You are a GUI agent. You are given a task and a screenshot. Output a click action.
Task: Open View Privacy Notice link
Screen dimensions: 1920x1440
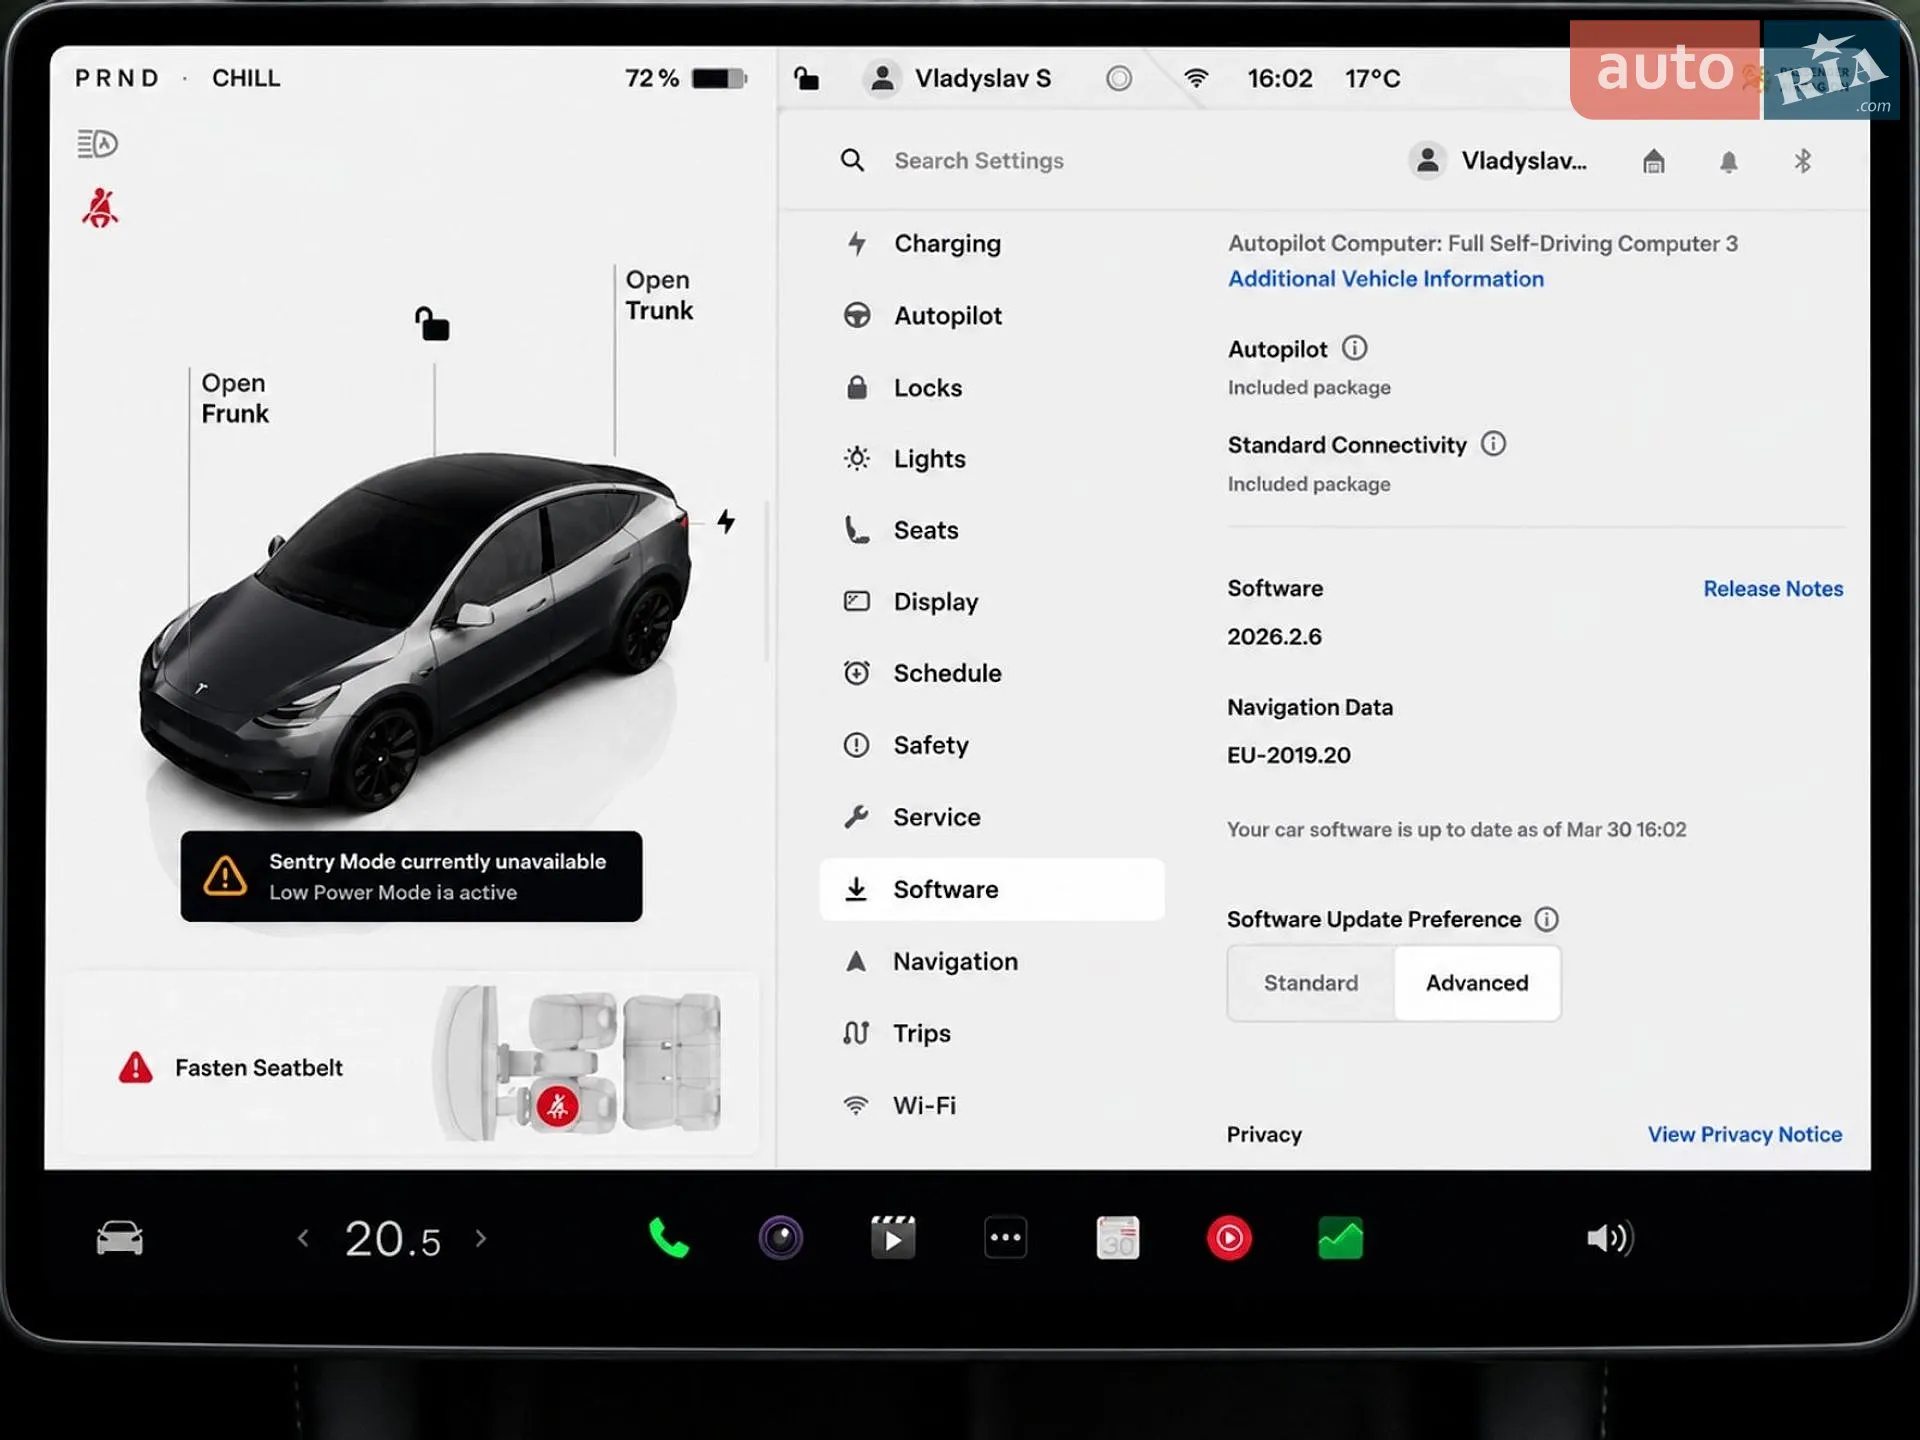1745,1134
